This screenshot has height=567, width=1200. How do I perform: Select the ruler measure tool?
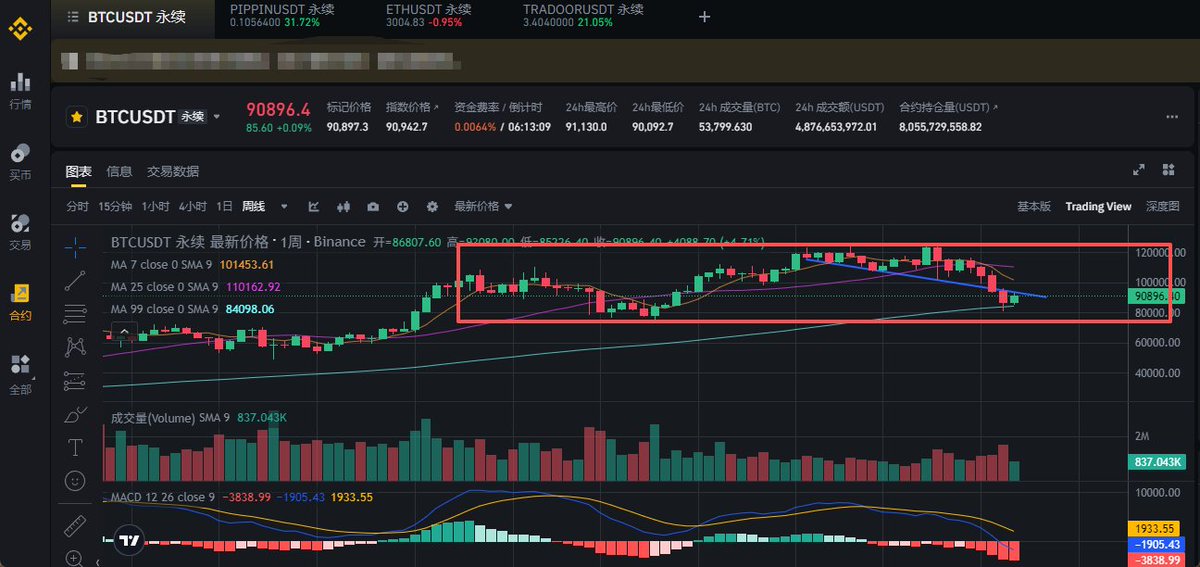pos(75,526)
